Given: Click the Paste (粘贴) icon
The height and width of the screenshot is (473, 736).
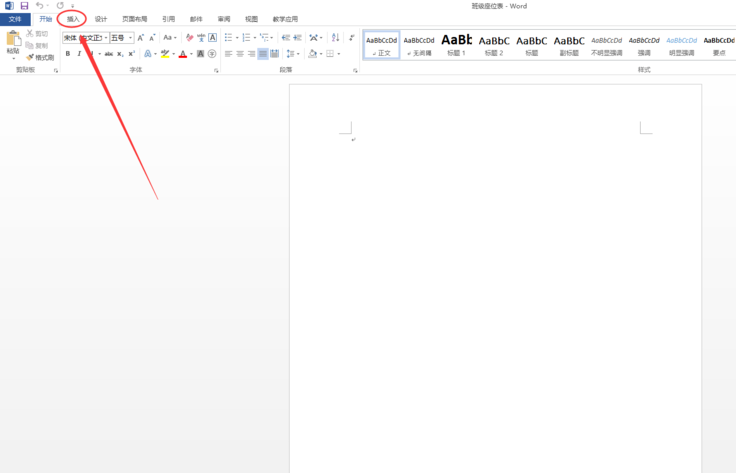Looking at the screenshot, I should pos(13,42).
